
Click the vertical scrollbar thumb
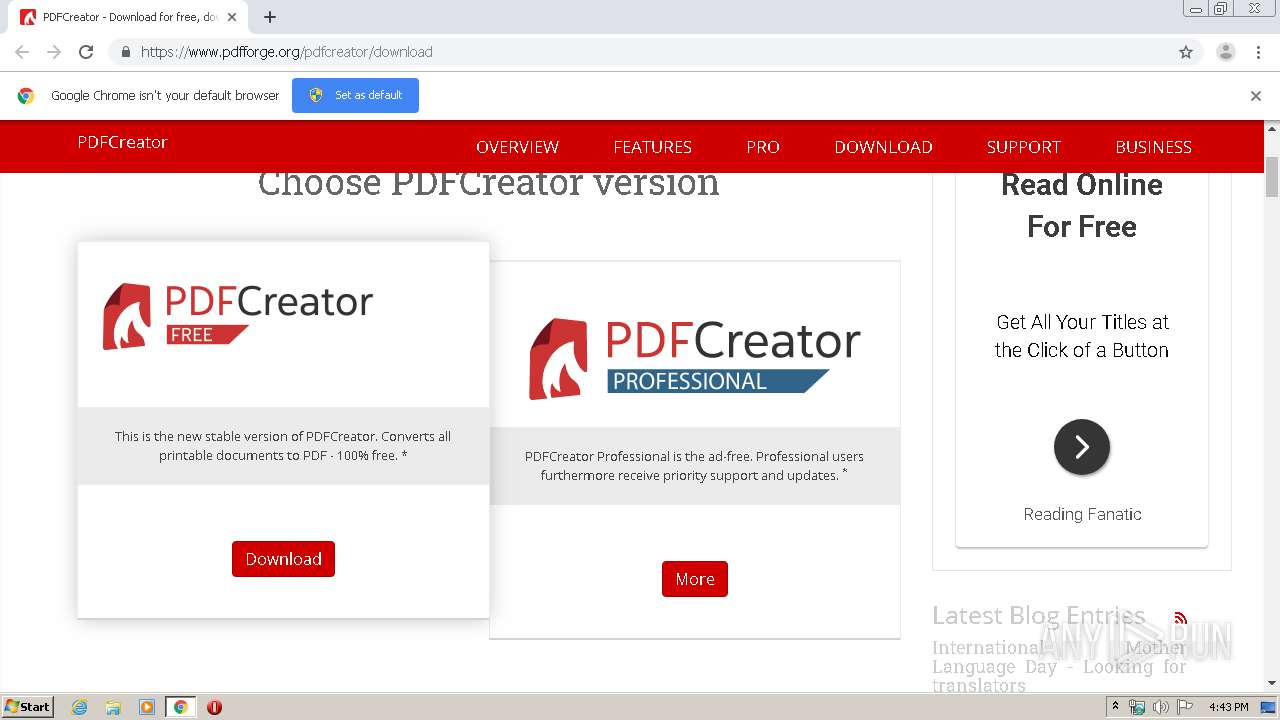pyautogui.click(x=1272, y=177)
